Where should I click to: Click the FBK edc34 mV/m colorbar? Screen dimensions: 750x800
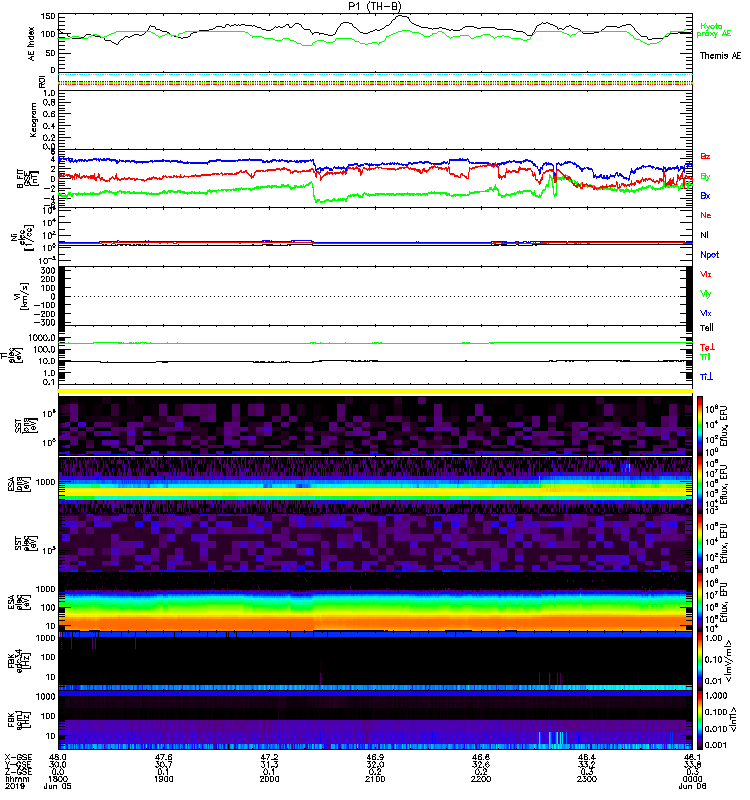700,661
